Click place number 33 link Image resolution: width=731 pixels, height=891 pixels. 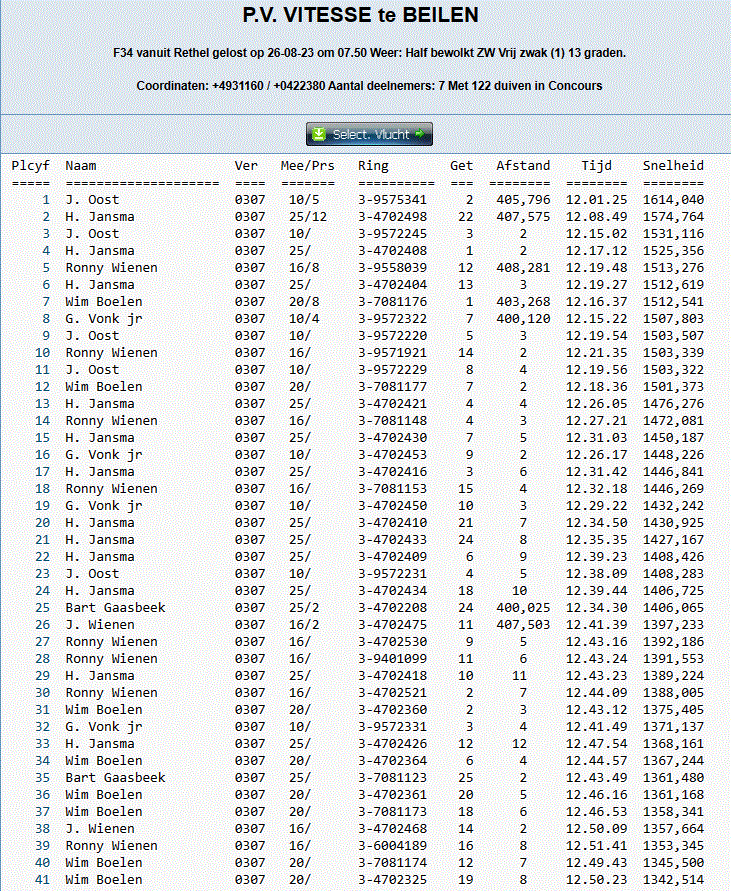pos(43,744)
